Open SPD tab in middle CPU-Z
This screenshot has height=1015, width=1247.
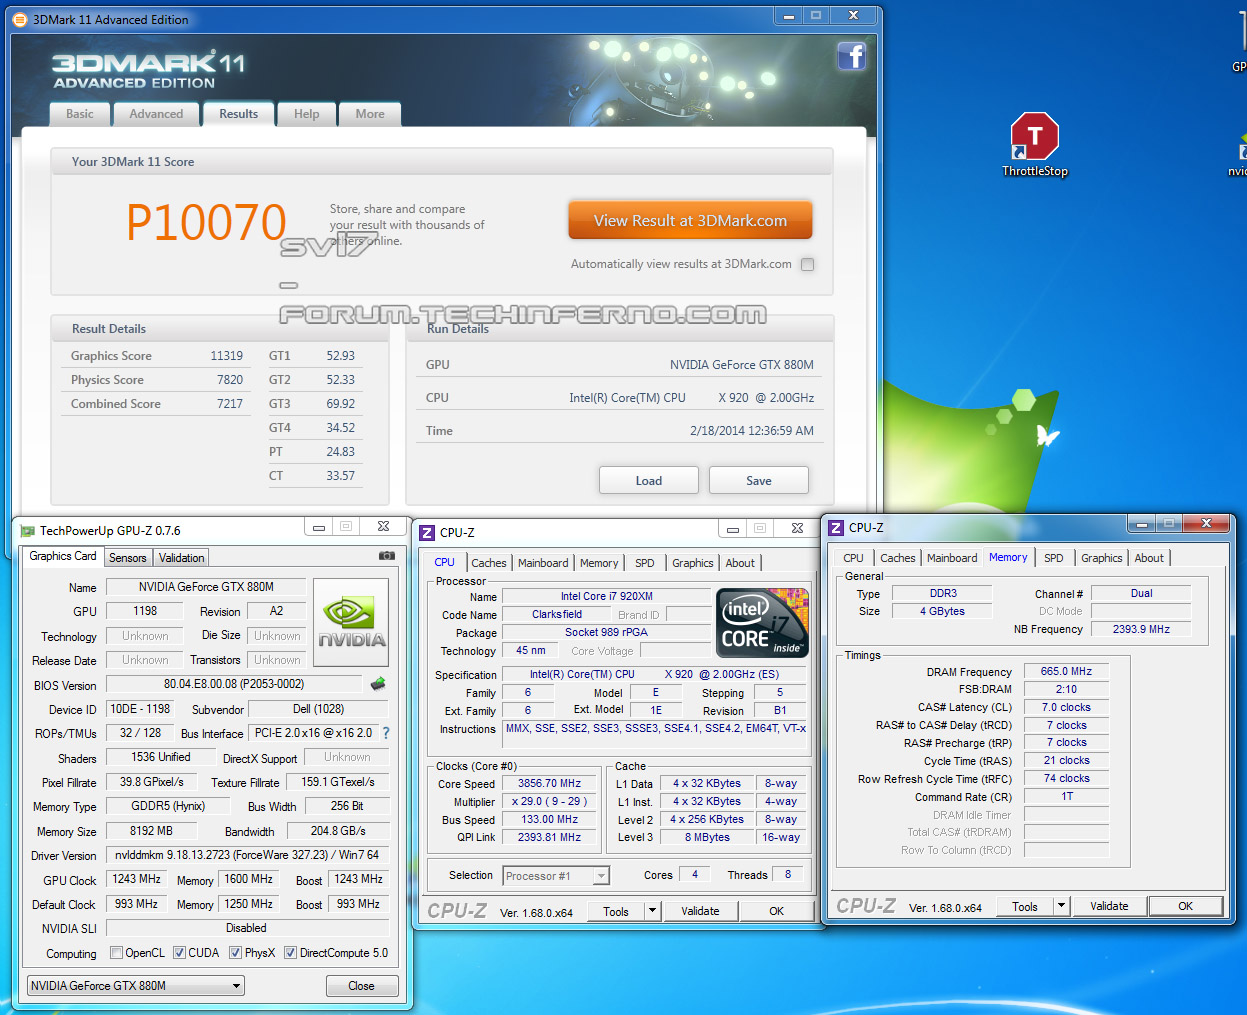tap(645, 563)
